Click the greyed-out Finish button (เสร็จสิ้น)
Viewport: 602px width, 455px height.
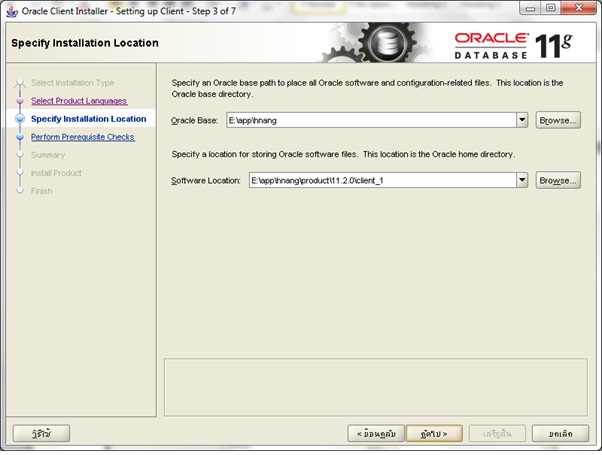pos(497,433)
